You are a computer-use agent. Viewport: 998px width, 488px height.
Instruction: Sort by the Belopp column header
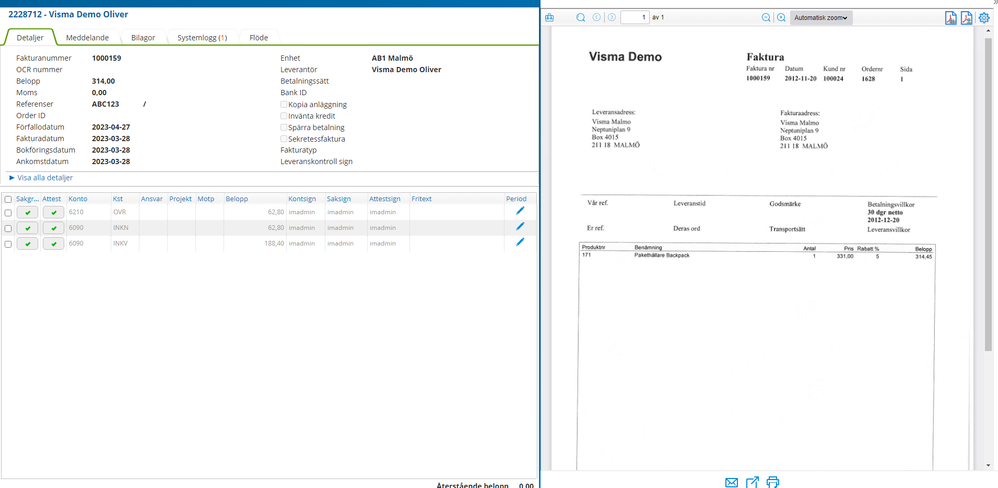tap(237, 199)
